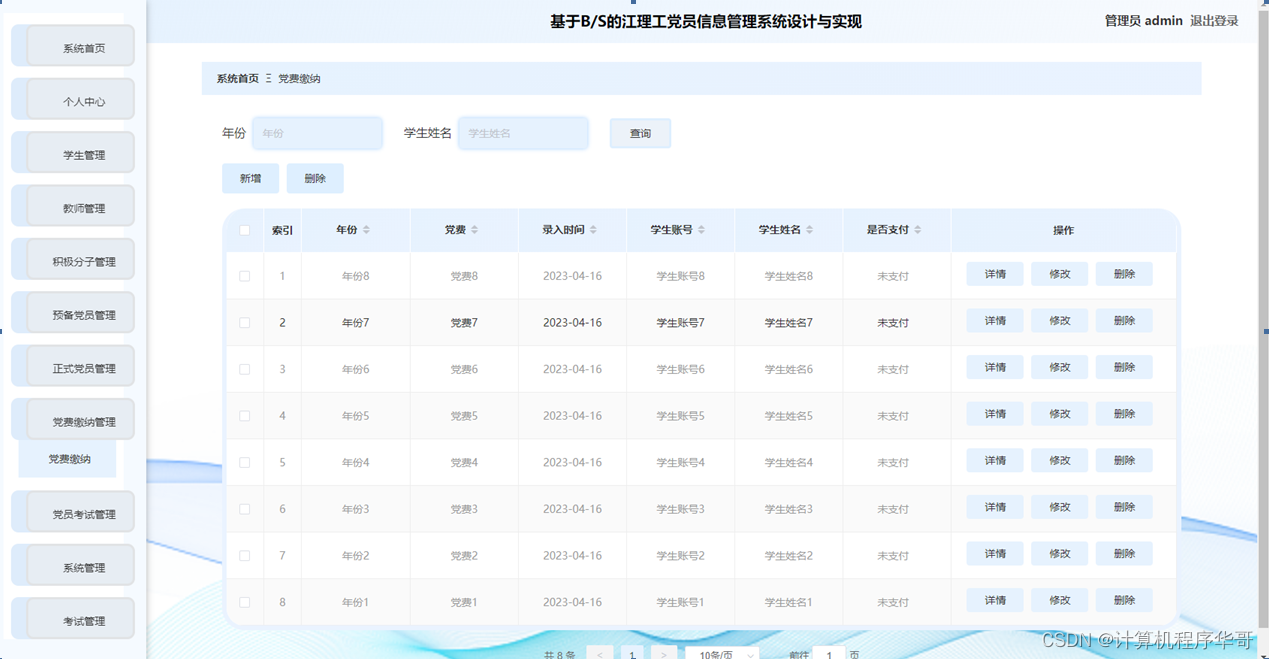Click the sort icon on 学生账号 column
The height and width of the screenshot is (659, 1269).
point(703,230)
